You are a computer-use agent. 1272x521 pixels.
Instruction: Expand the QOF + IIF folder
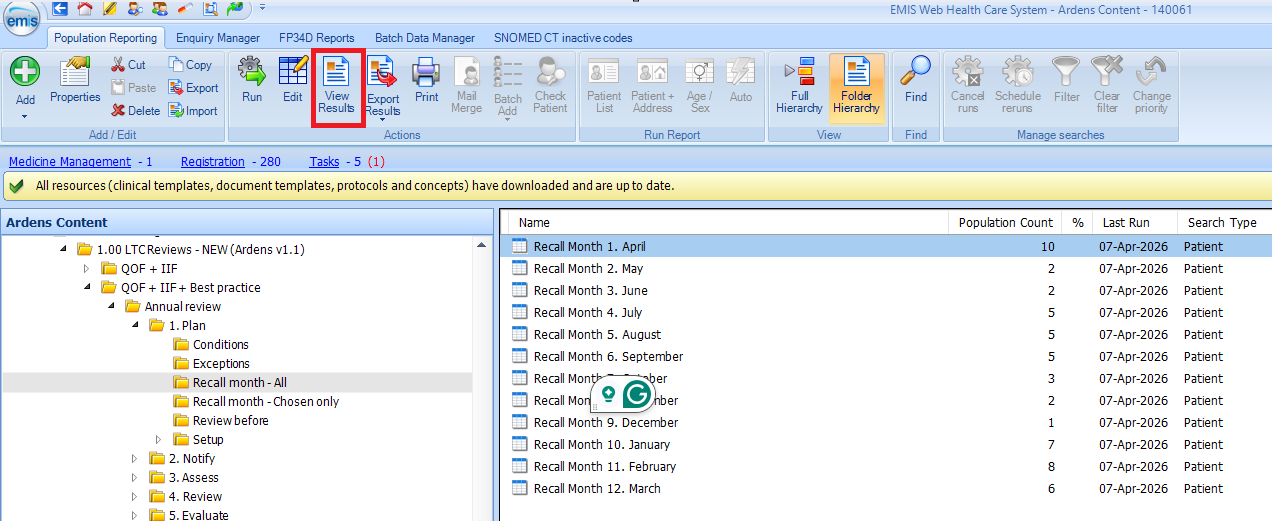86,268
